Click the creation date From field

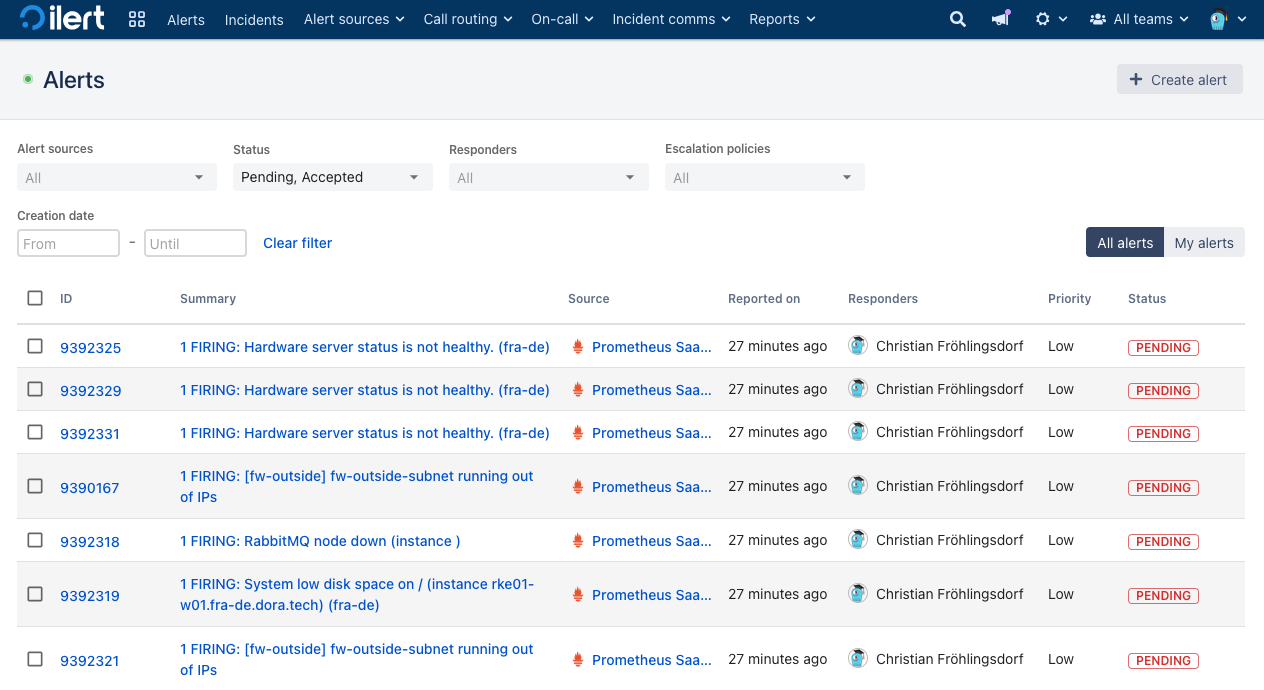pos(68,243)
